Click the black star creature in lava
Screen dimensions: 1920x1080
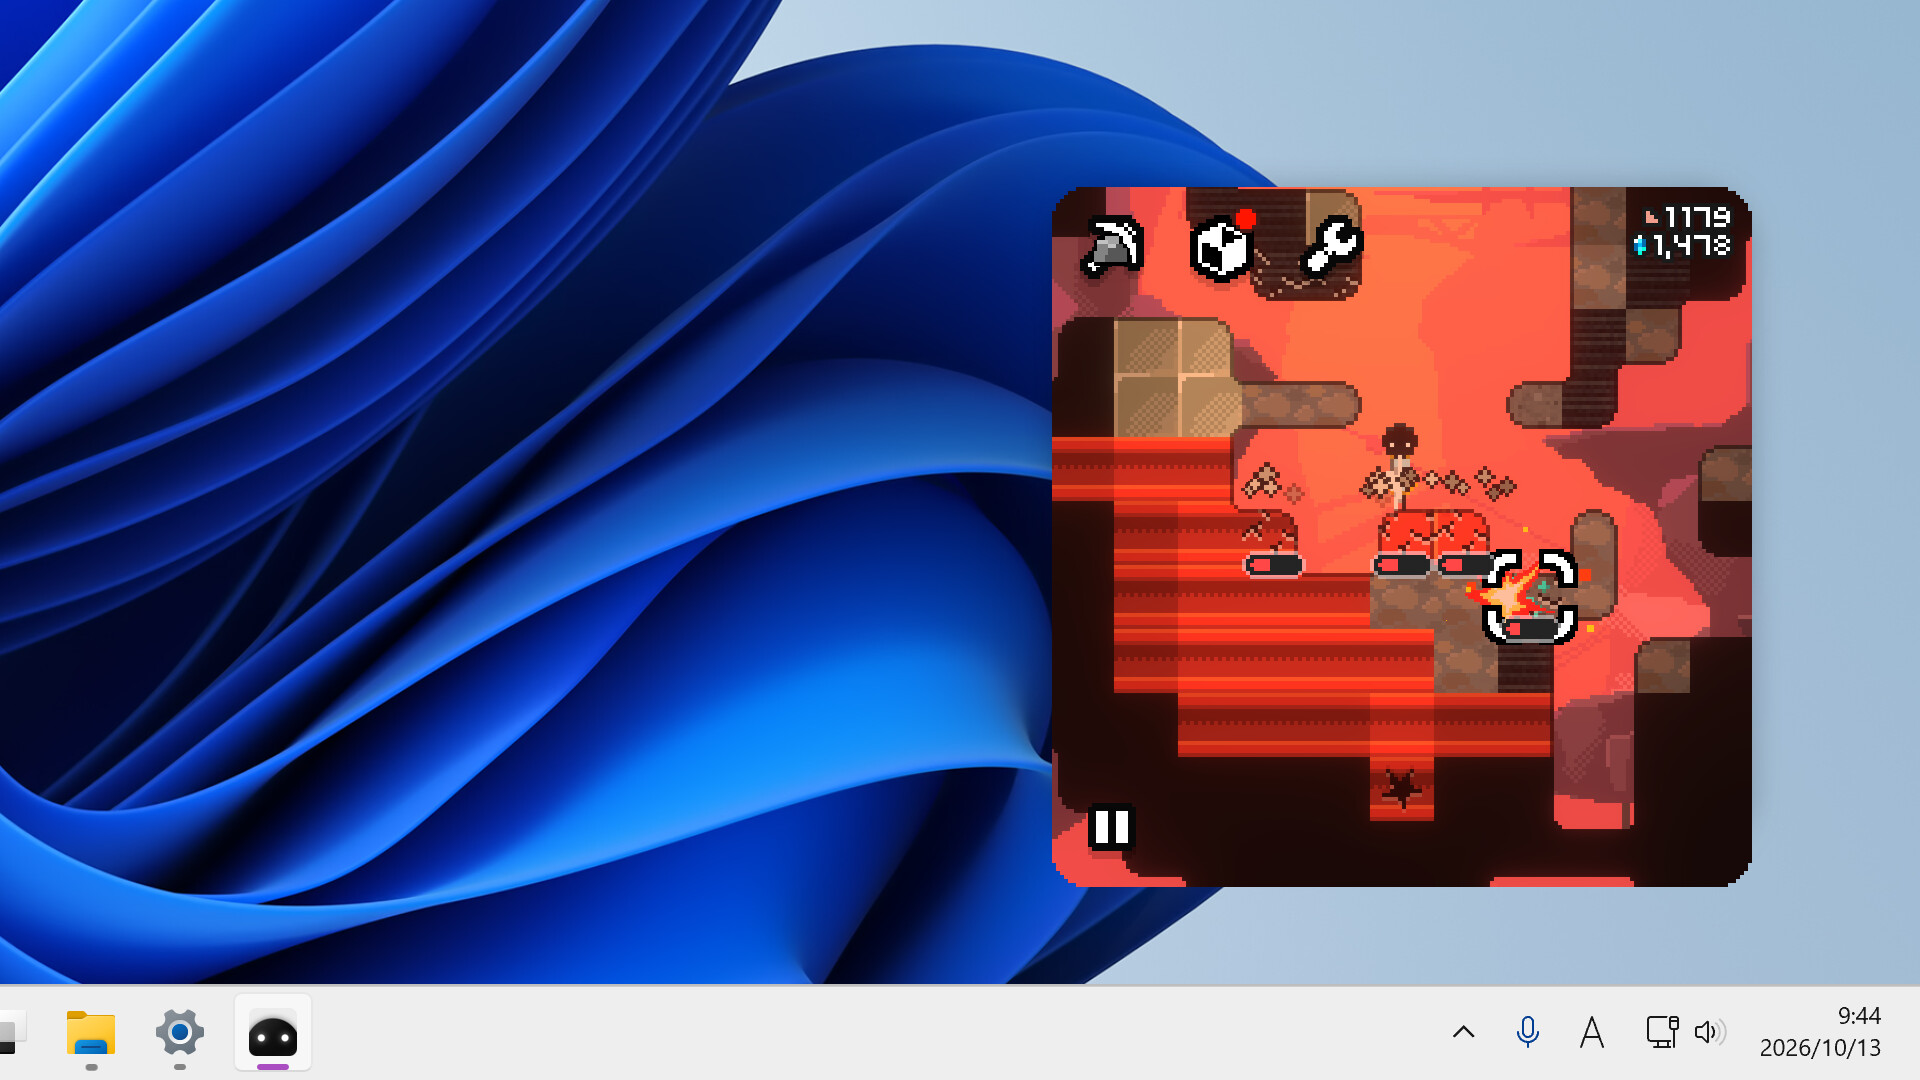[1401, 788]
